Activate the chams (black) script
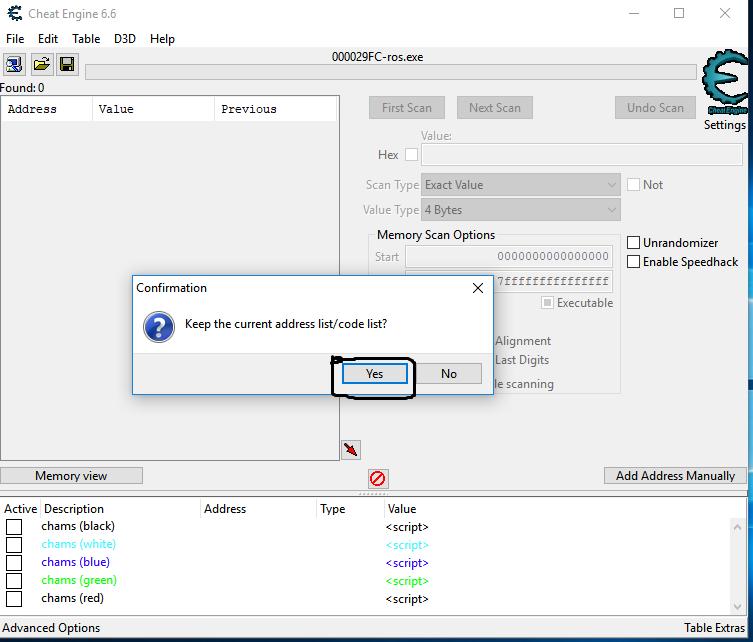 click(x=14, y=527)
